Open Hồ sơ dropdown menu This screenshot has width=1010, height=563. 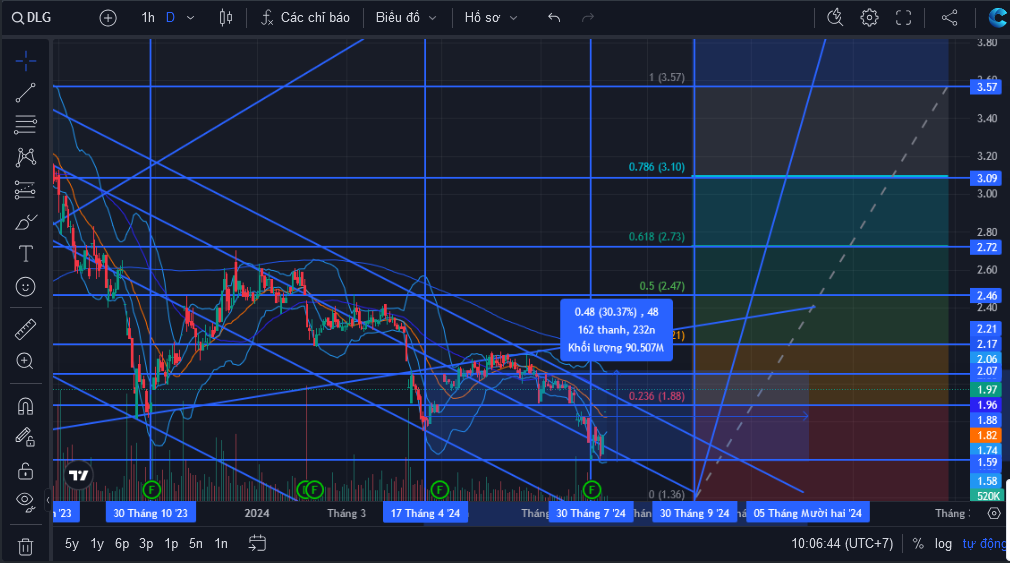point(491,18)
